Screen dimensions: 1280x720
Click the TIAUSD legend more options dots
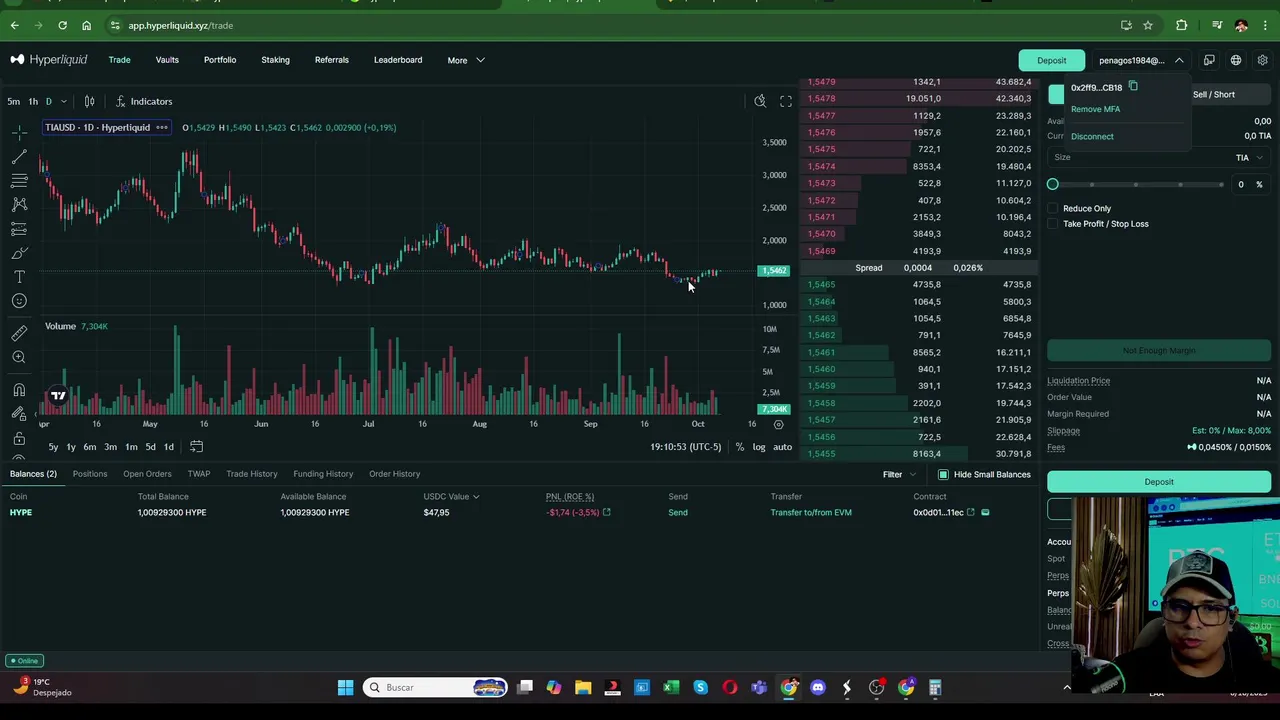tap(162, 127)
